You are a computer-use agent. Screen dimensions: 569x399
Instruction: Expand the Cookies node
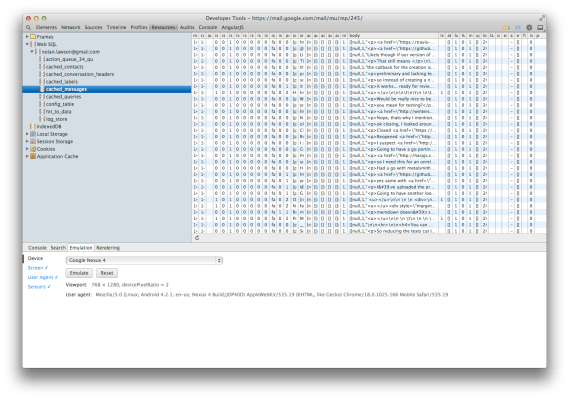(27, 149)
